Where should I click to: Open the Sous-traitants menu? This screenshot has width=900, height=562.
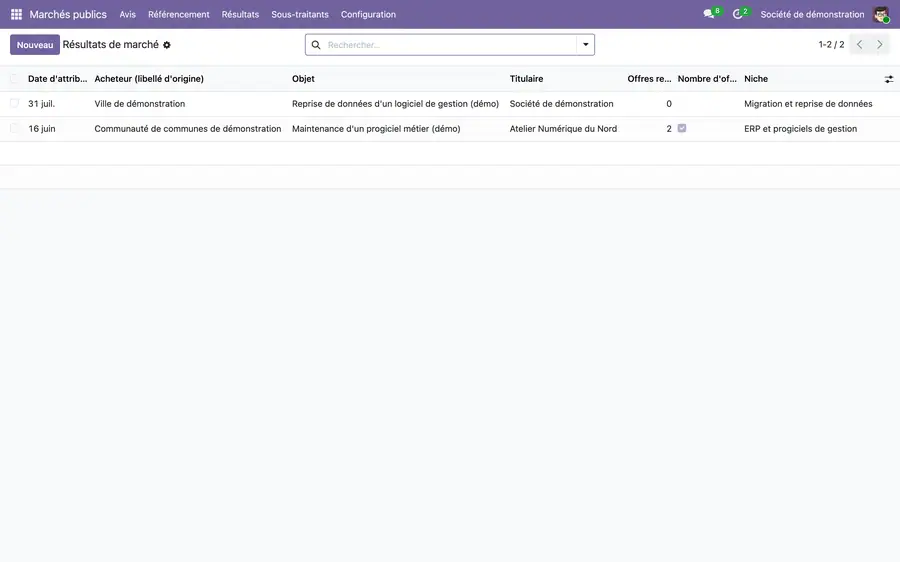tap(300, 14)
